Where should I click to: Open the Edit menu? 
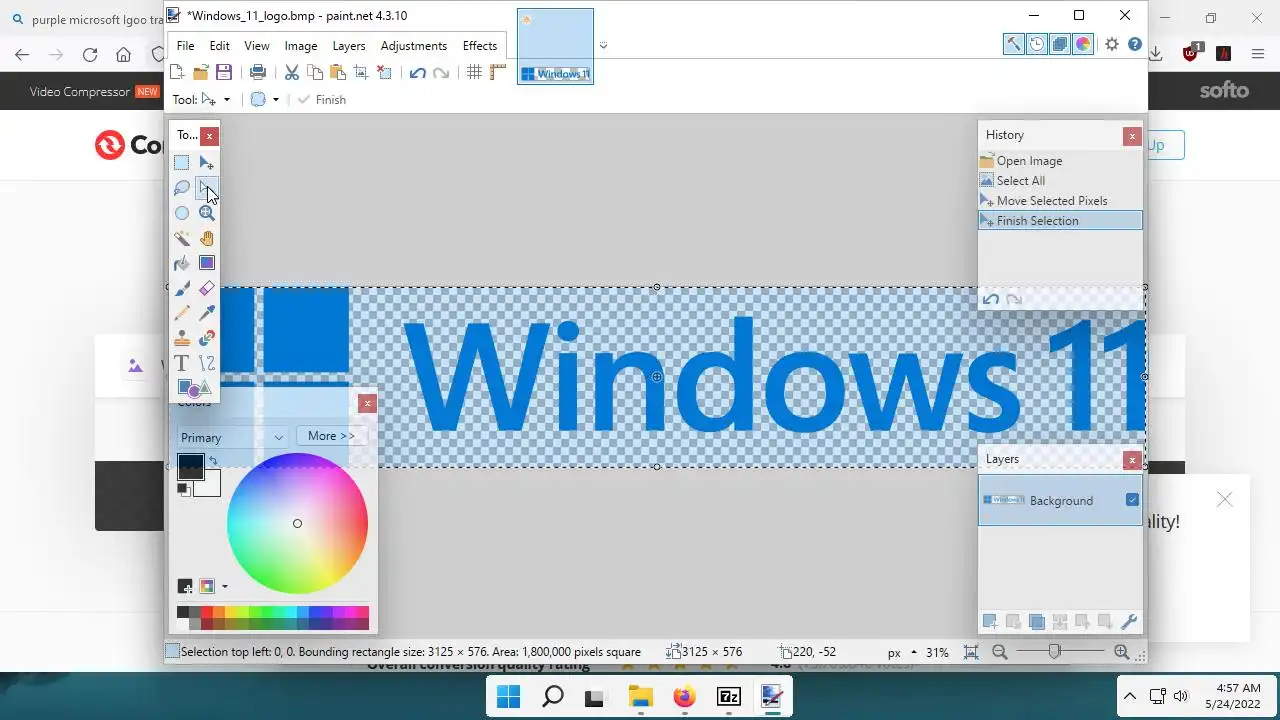pyautogui.click(x=220, y=46)
